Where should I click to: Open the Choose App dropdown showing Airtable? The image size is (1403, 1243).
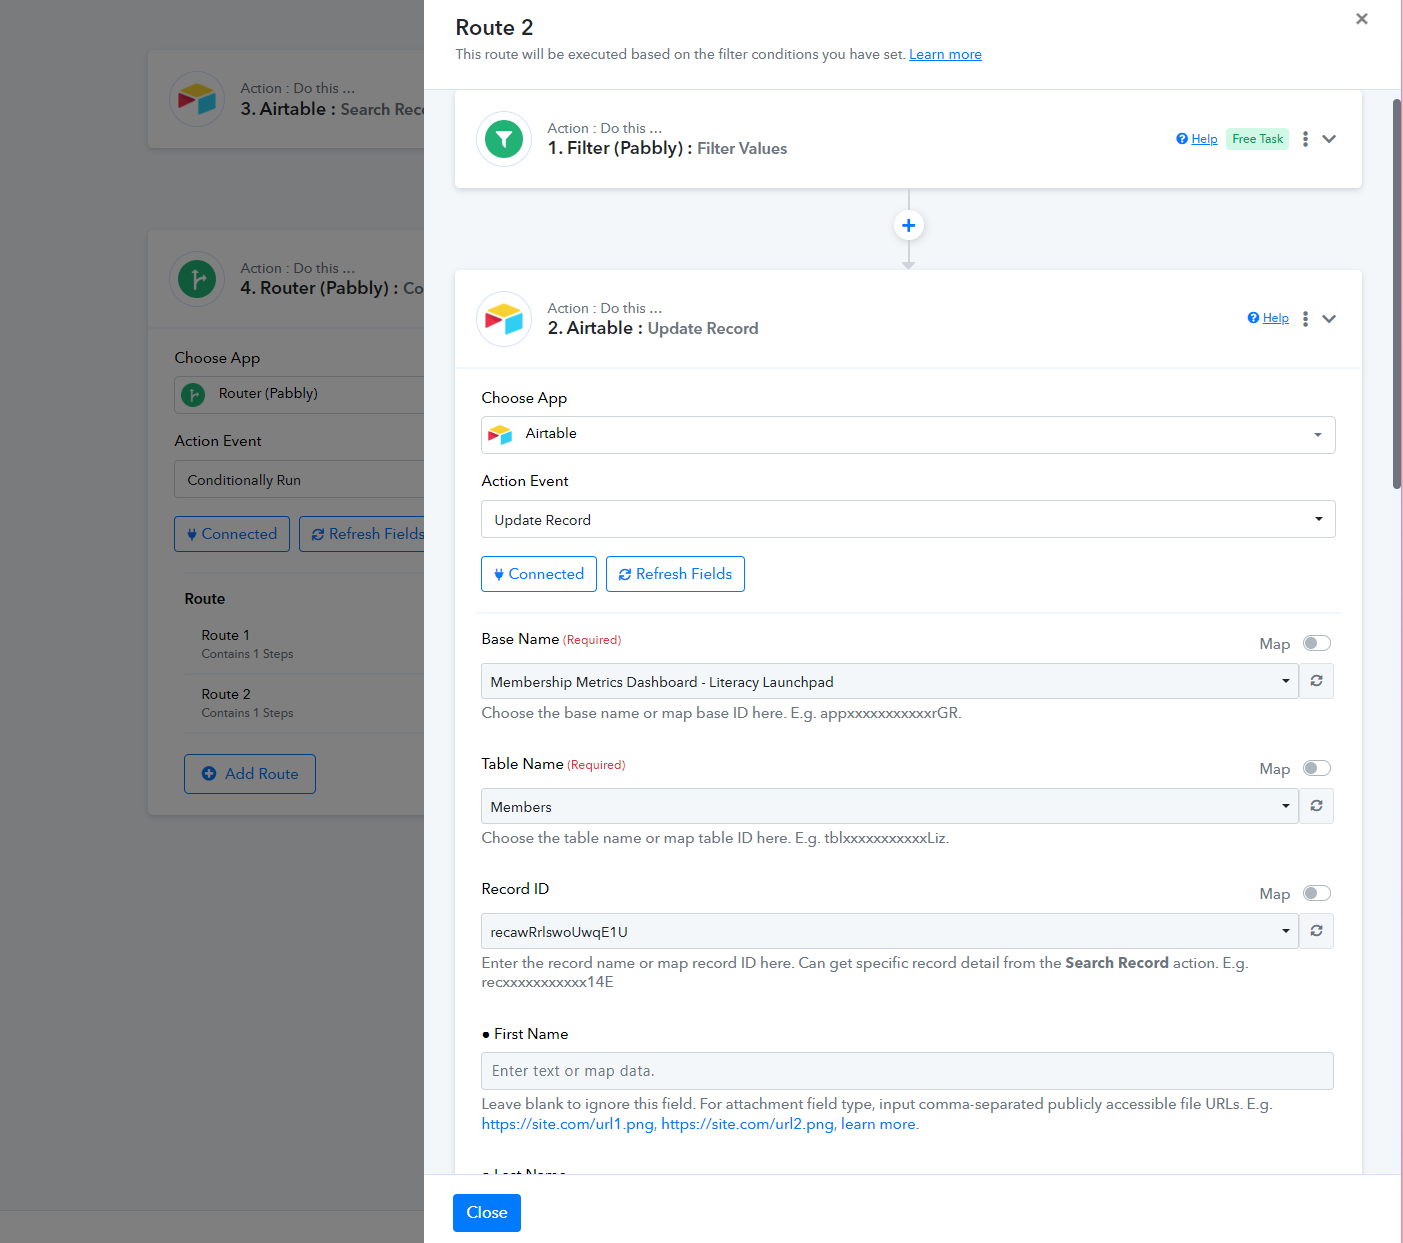pyautogui.click(x=908, y=435)
